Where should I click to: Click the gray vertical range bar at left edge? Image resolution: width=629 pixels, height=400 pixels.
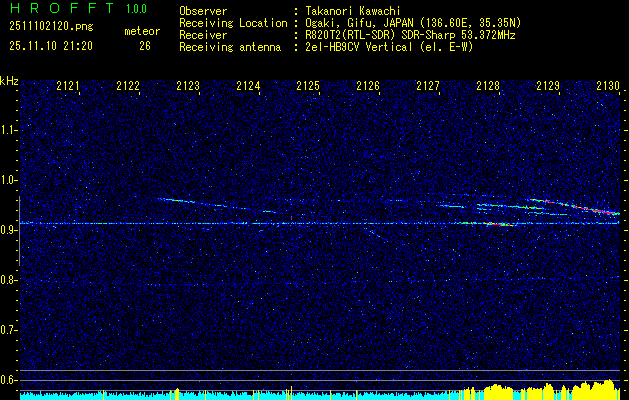tap(20, 231)
